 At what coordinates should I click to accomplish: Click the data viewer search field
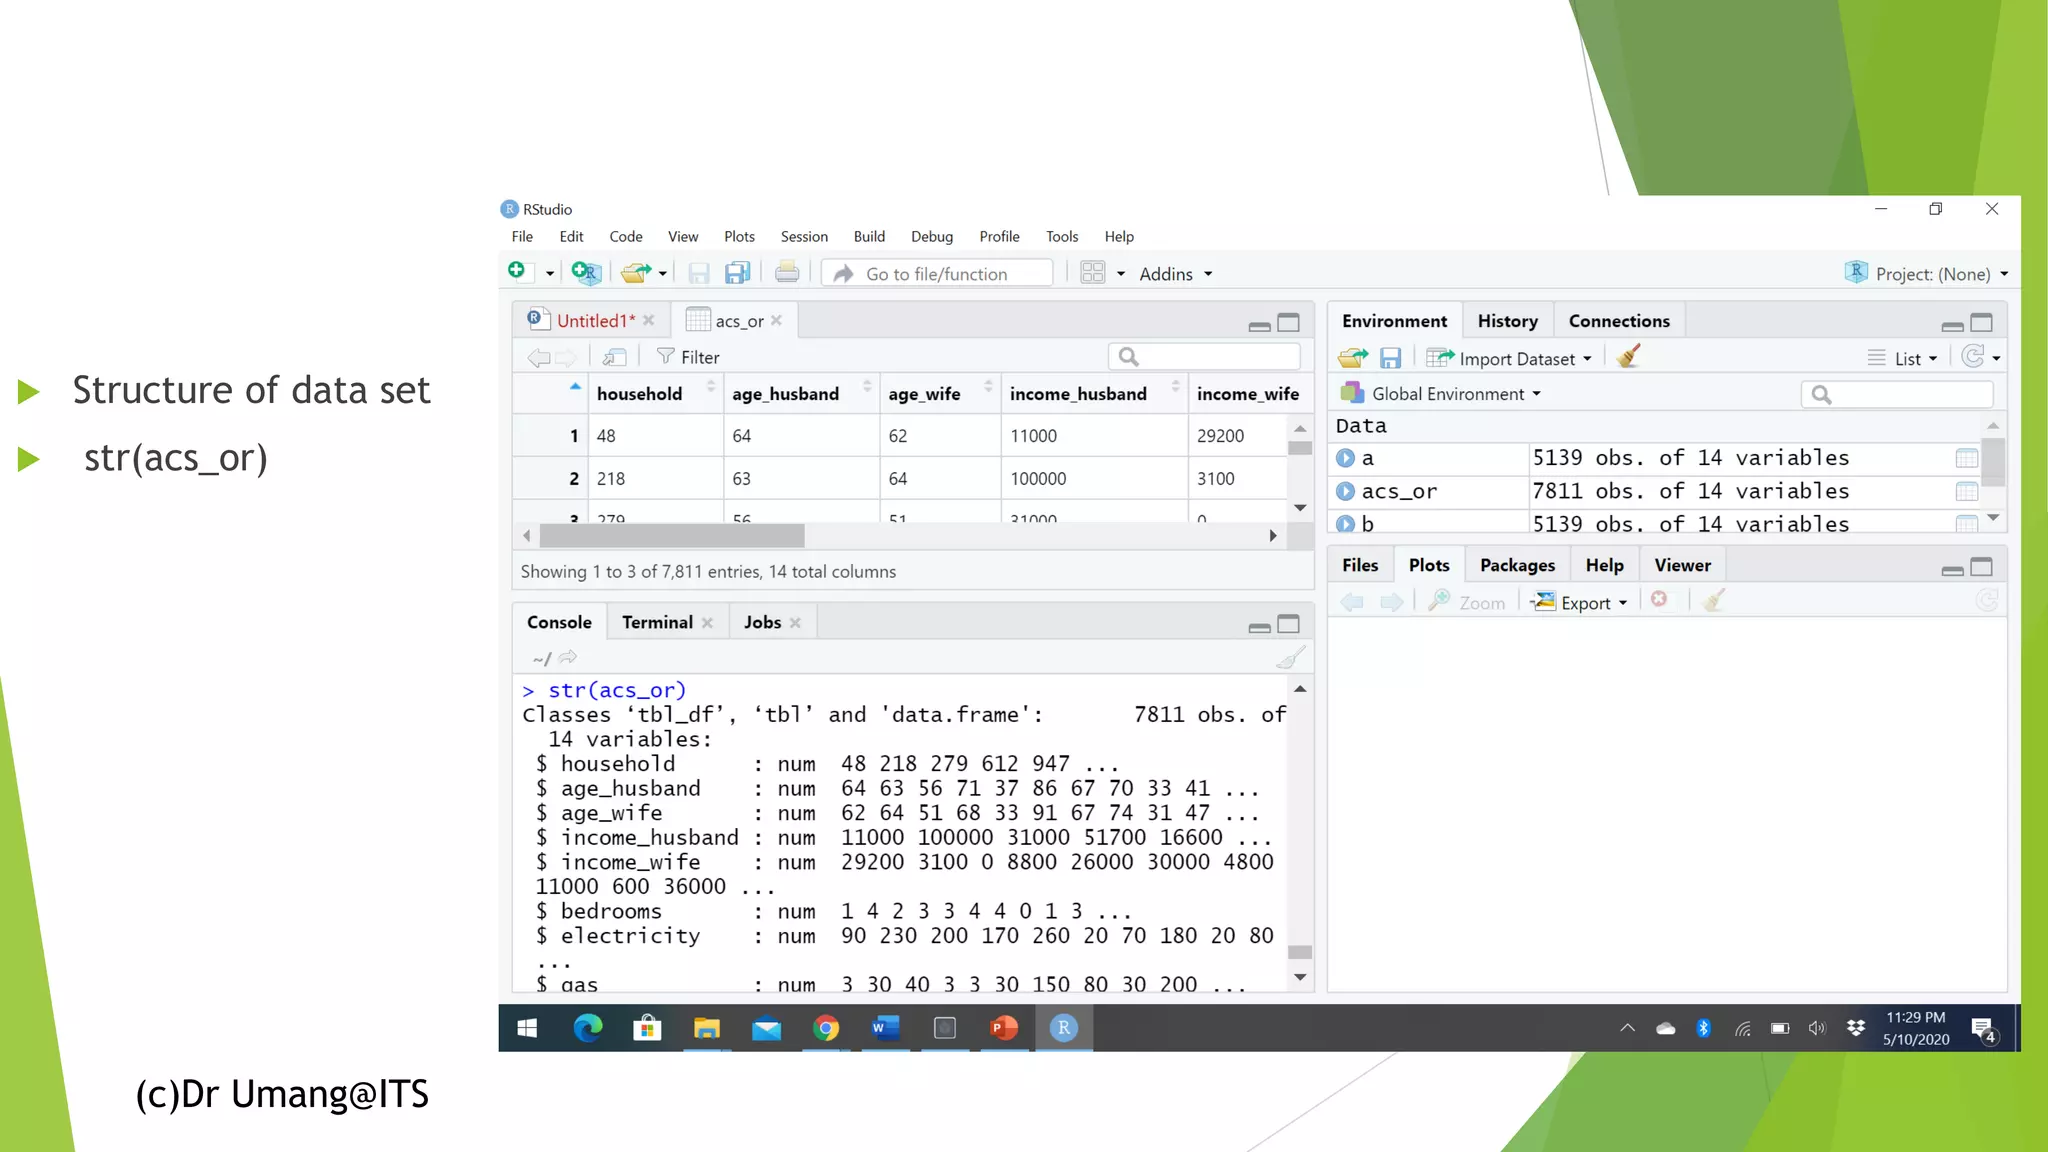point(1204,357)
